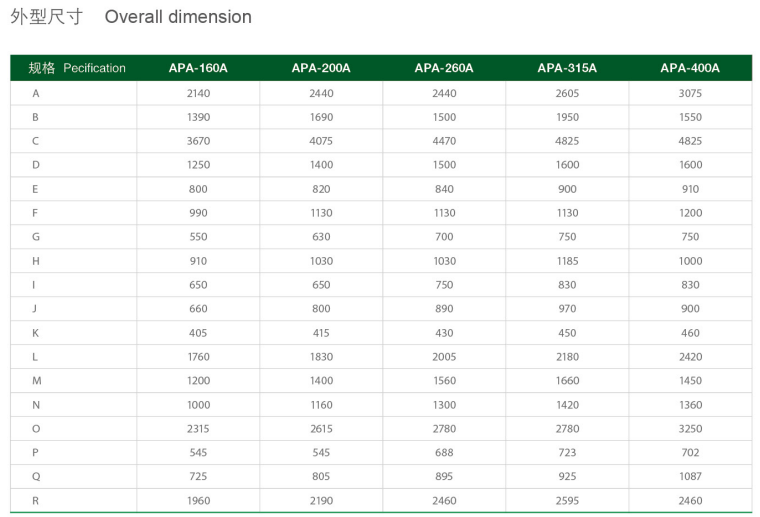Viewport: 760px width, 517px height.
Task: Click the cell containing 3250
Action: [690, 429]
